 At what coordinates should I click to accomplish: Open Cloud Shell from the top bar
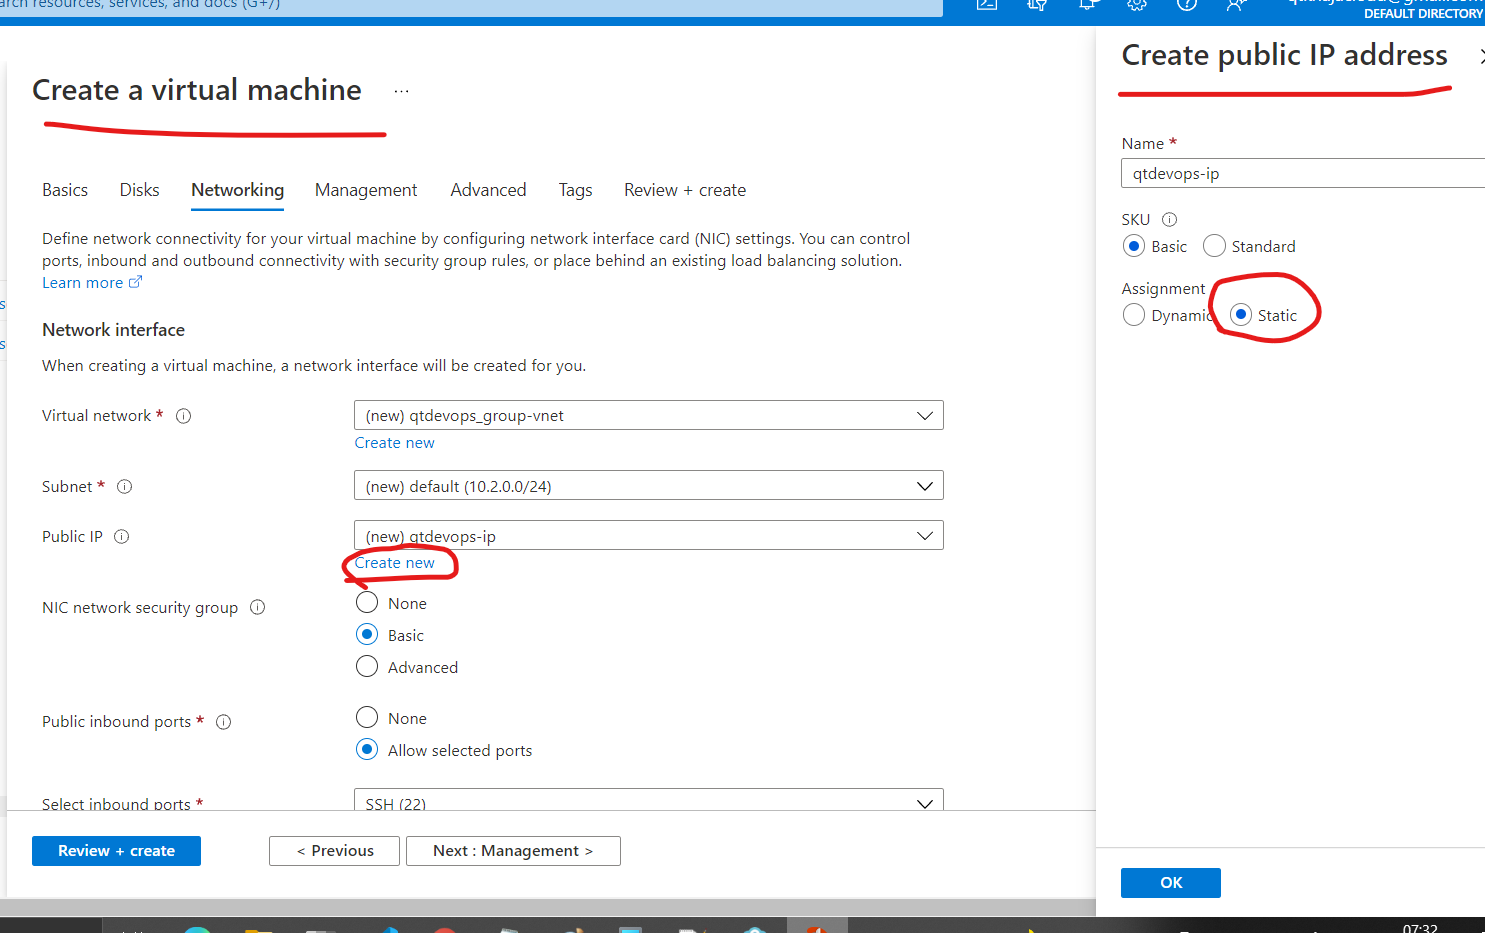987,4
